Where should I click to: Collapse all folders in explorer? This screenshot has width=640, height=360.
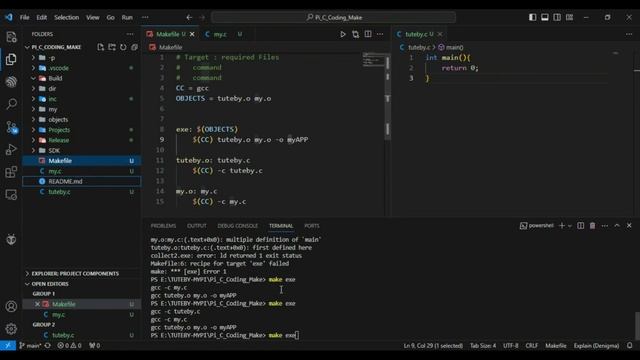[x=134, y=47]
